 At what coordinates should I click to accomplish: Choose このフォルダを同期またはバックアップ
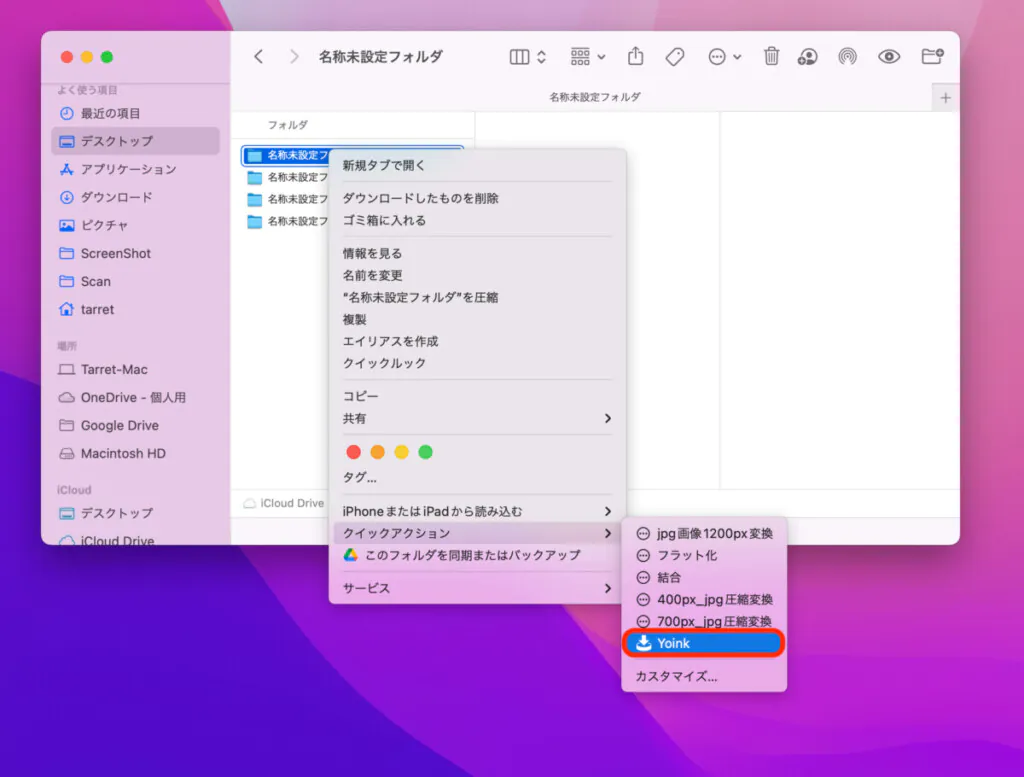coord(477,555)
